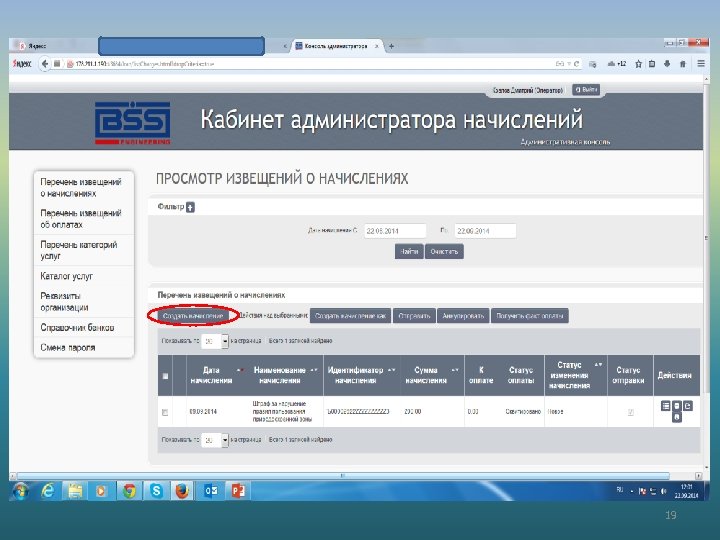Open the bookmarks list icon in the toolbar
Screen dimensions: 720x540
coord(652,64)
